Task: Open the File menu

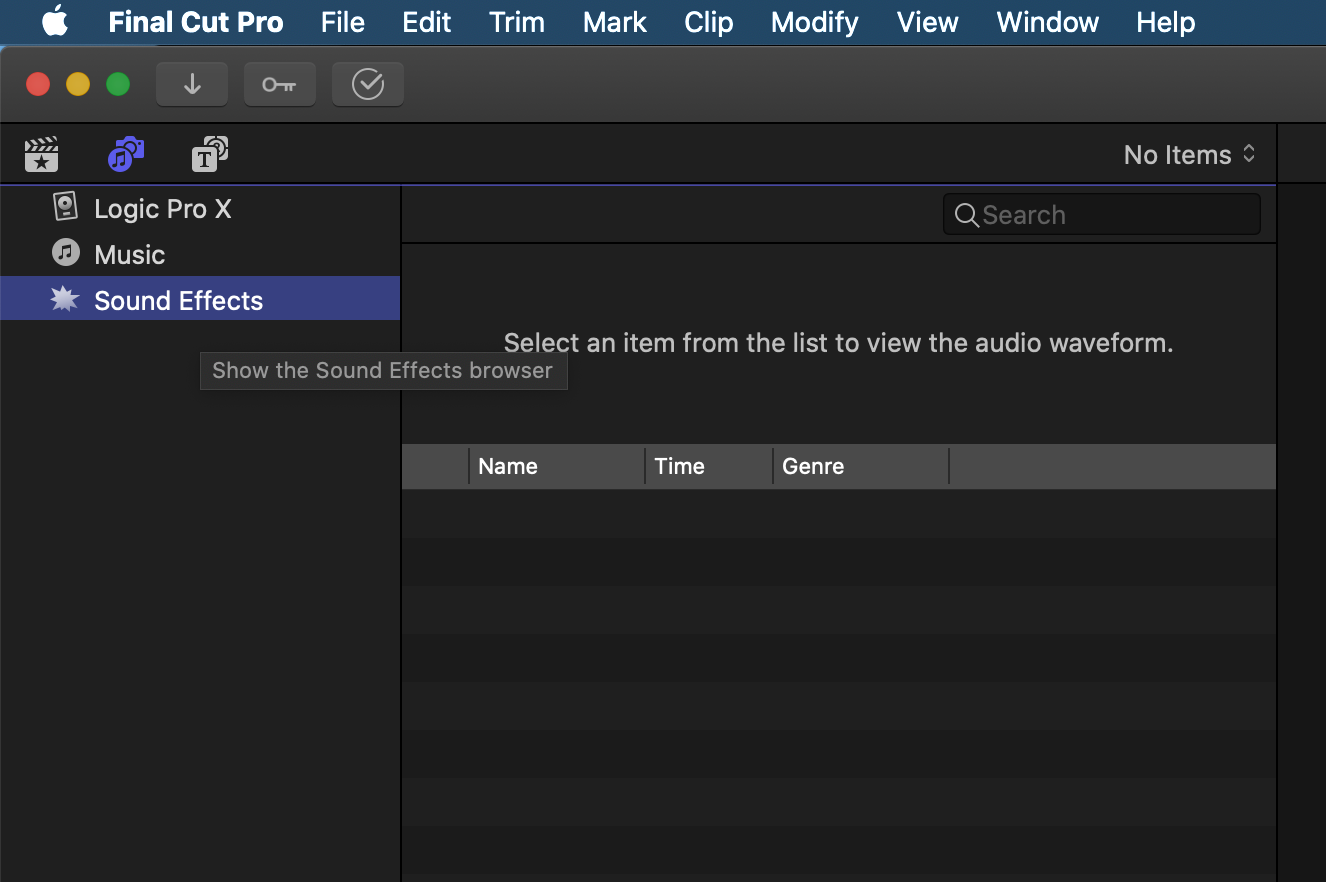Action: 343,22
